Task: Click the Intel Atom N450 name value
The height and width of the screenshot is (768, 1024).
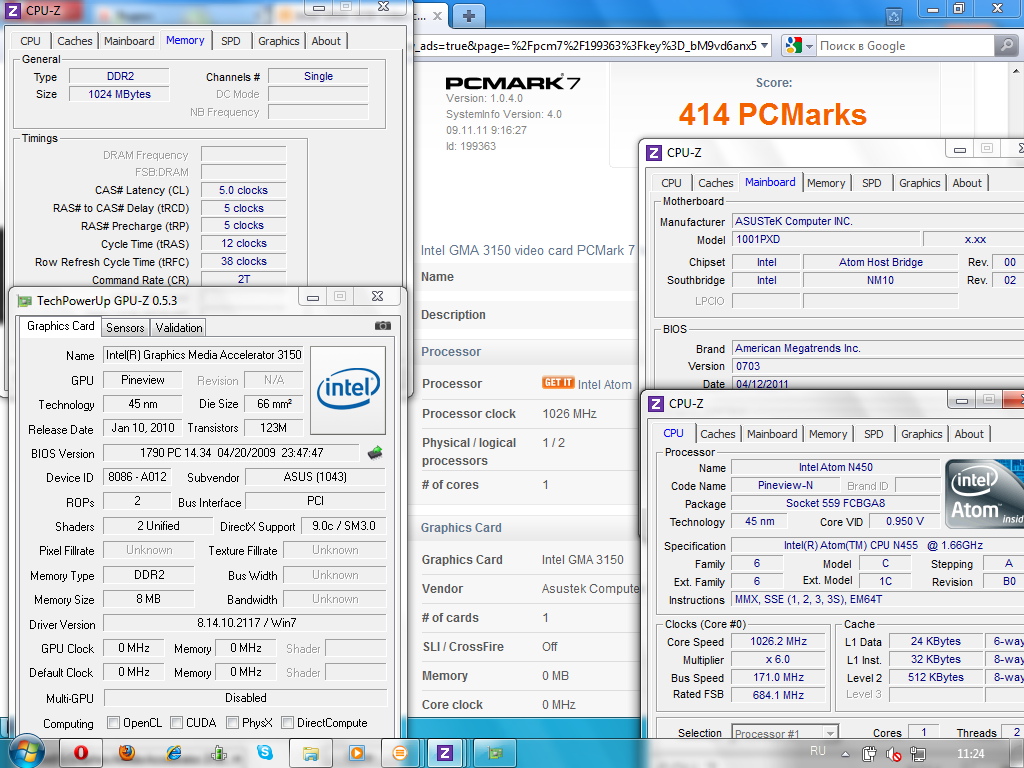Action: pos(835,467)
